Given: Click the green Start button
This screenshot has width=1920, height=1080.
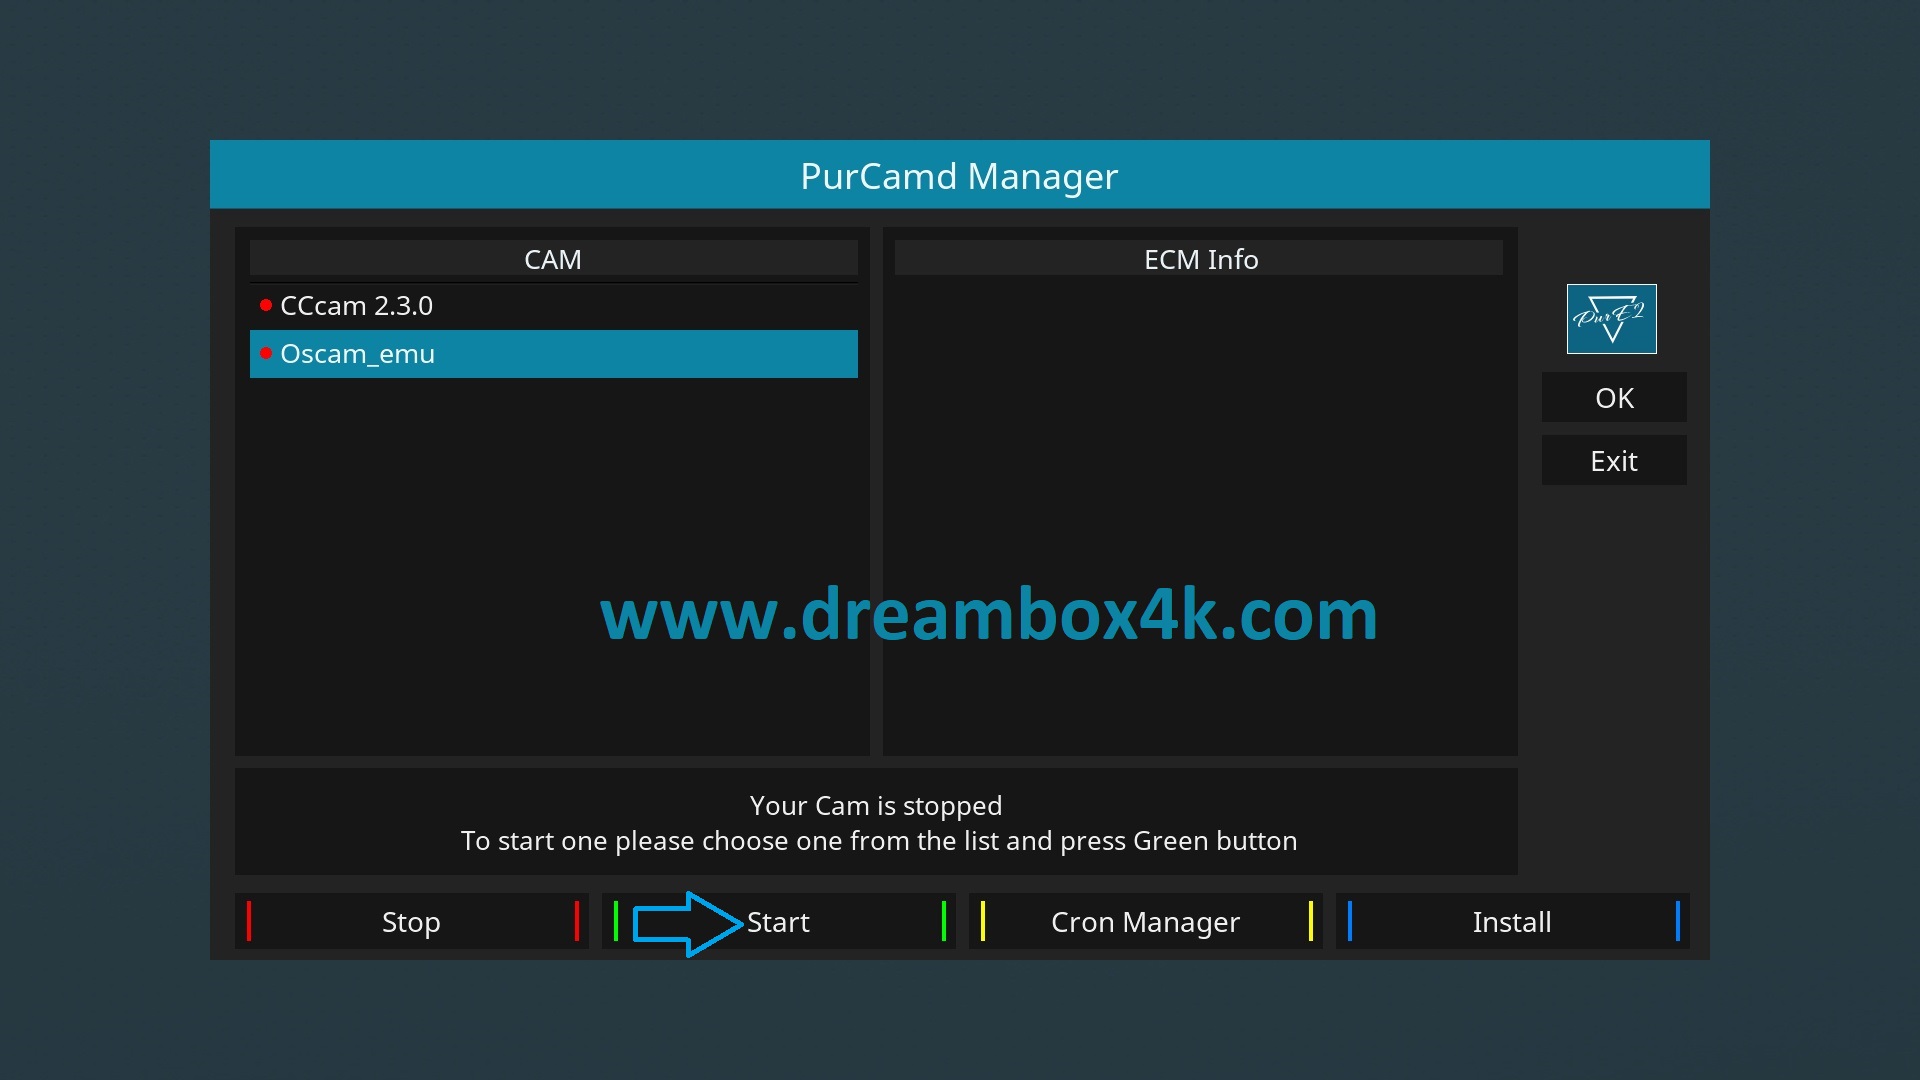Looking at the screenshot, I should coord(778,921).
